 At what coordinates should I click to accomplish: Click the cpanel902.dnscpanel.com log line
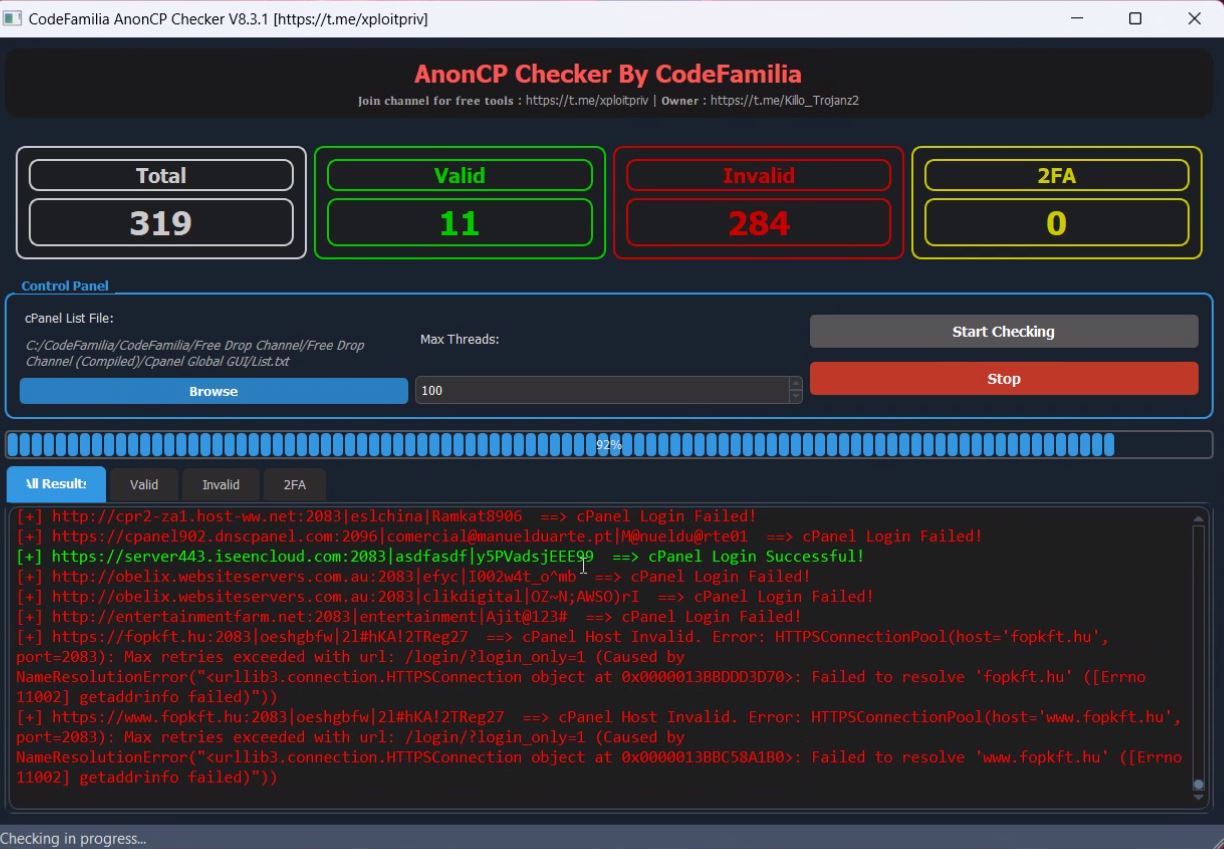pos(500,536)
